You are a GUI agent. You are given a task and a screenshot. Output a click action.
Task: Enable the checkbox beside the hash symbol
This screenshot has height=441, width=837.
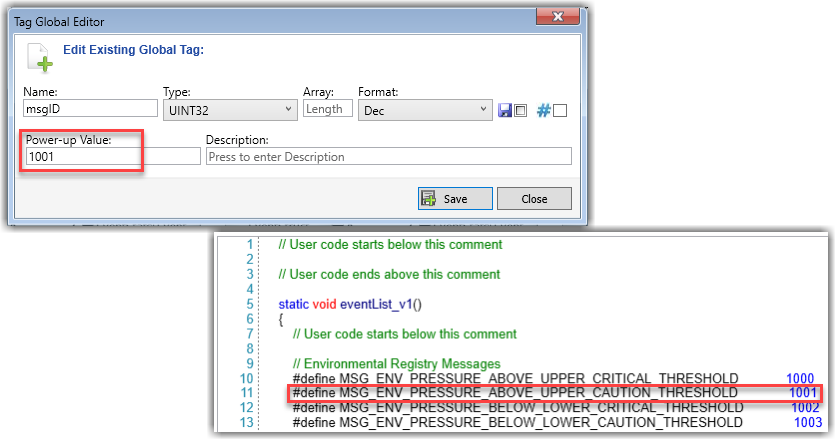(560, 111)
